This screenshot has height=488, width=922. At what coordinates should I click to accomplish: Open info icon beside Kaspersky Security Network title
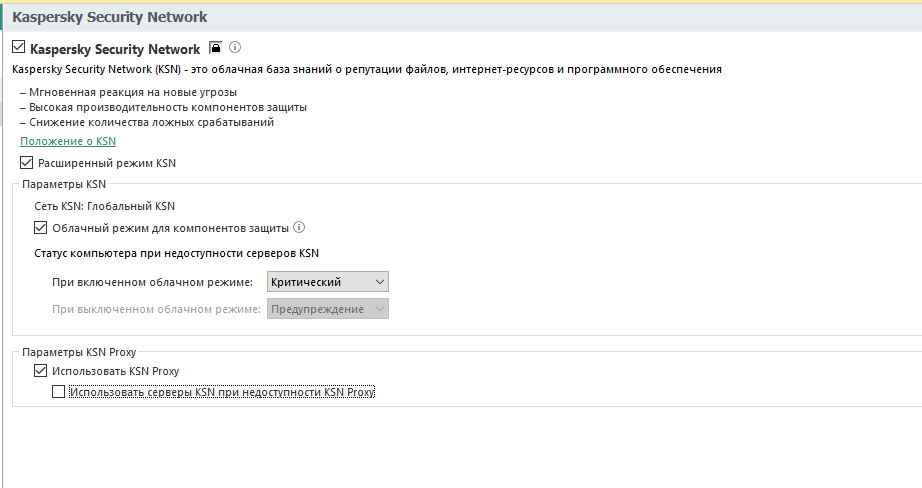click(235, 47)
